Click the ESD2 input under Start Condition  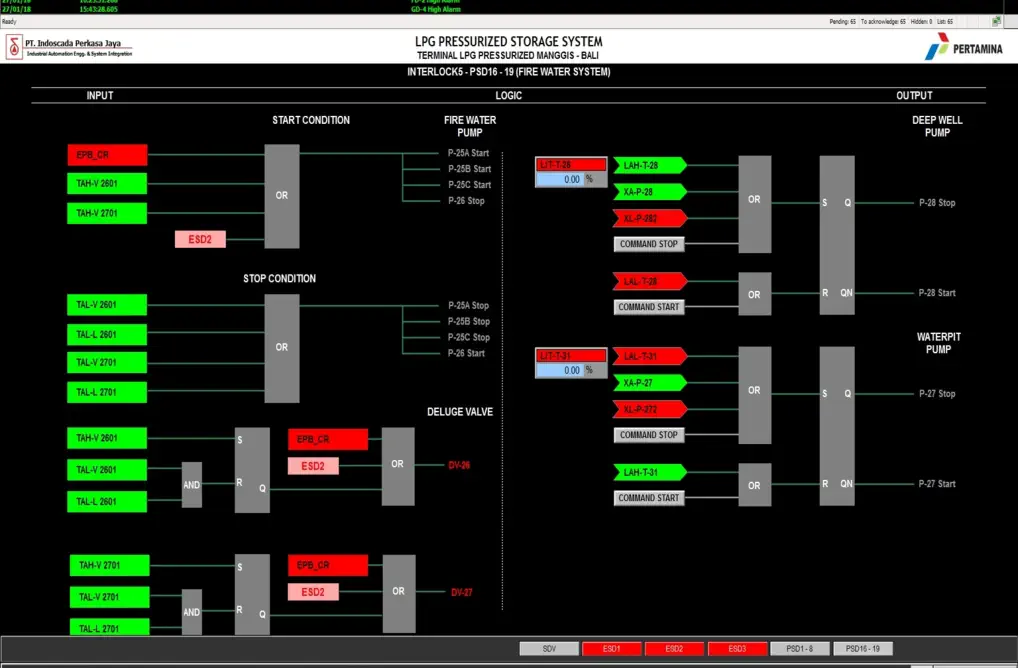point(200,239)
